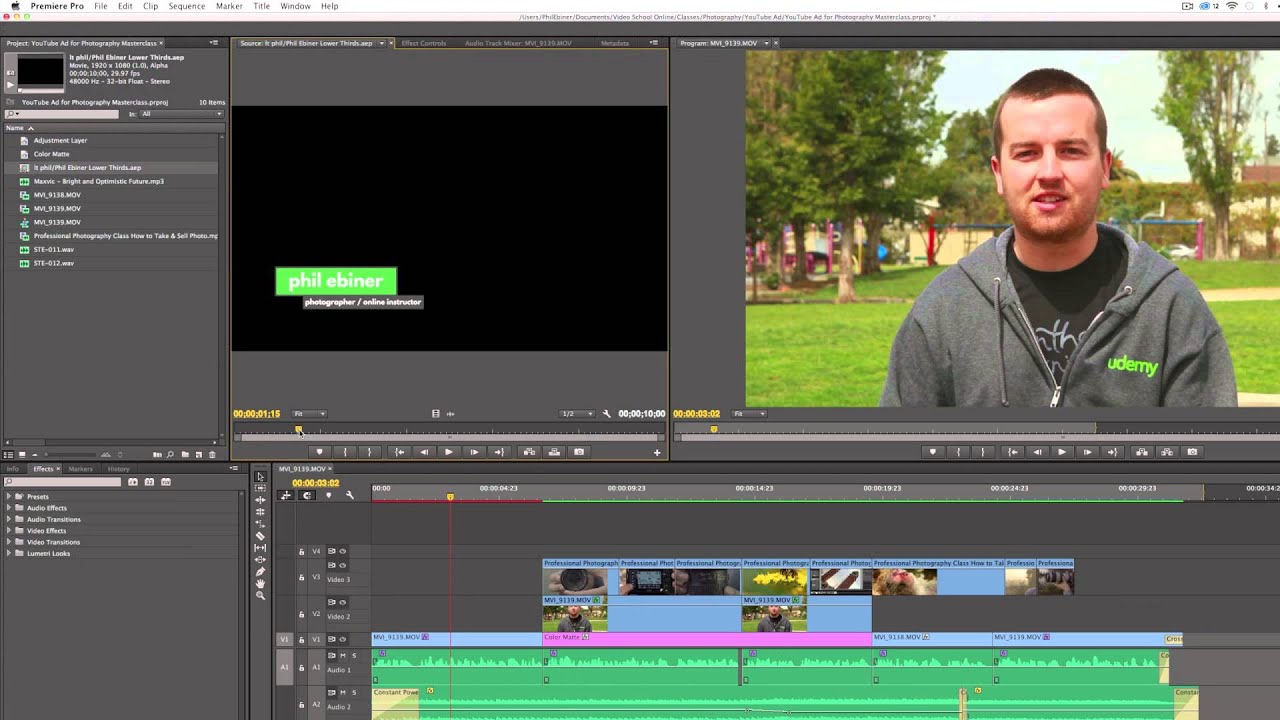Play the Program monitor sequence
The width and height of the screenshot is (1280, 720).
[x=1061, y=452]
